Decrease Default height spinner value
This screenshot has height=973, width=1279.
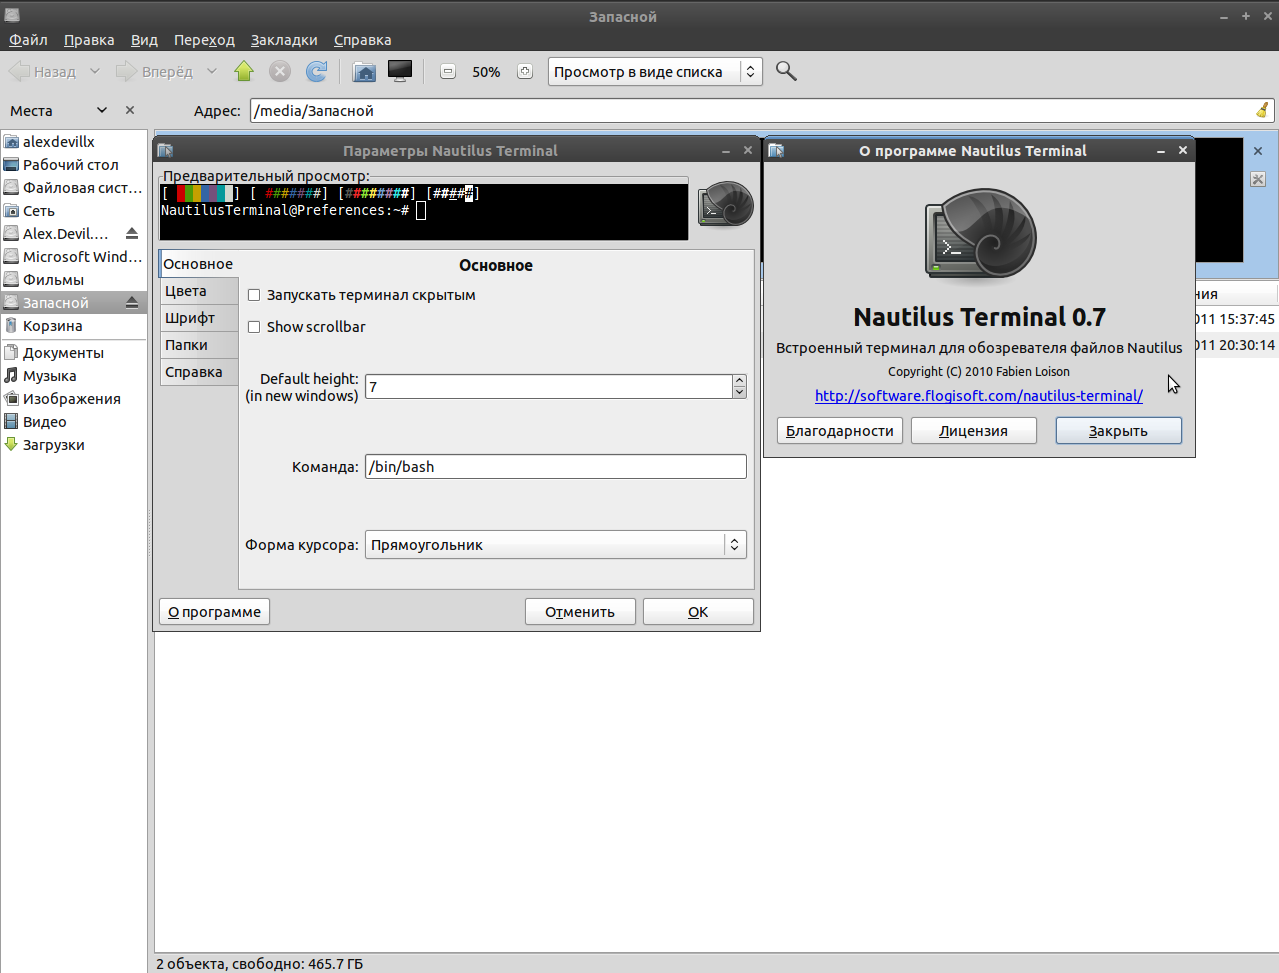point(740,392)
